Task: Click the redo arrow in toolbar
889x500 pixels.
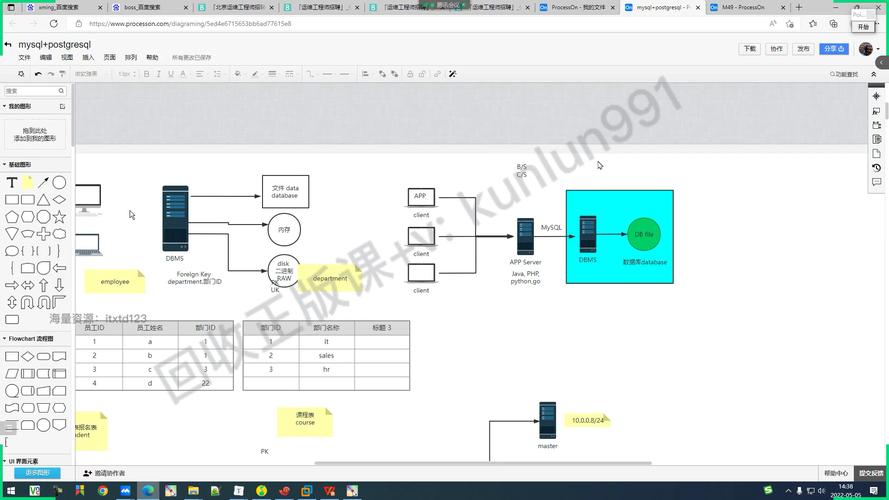Action: pyautogui.click(x=50, y=74)
